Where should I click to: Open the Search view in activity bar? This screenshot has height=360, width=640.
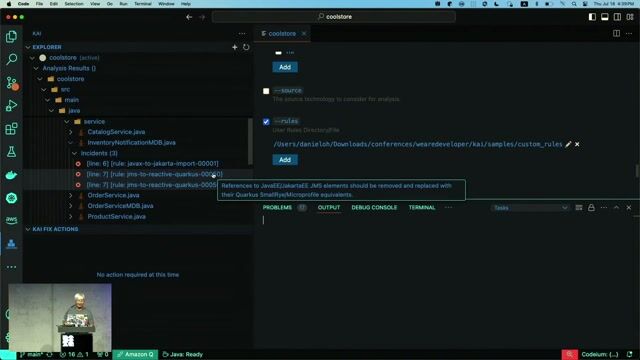(x=11, y=60)
